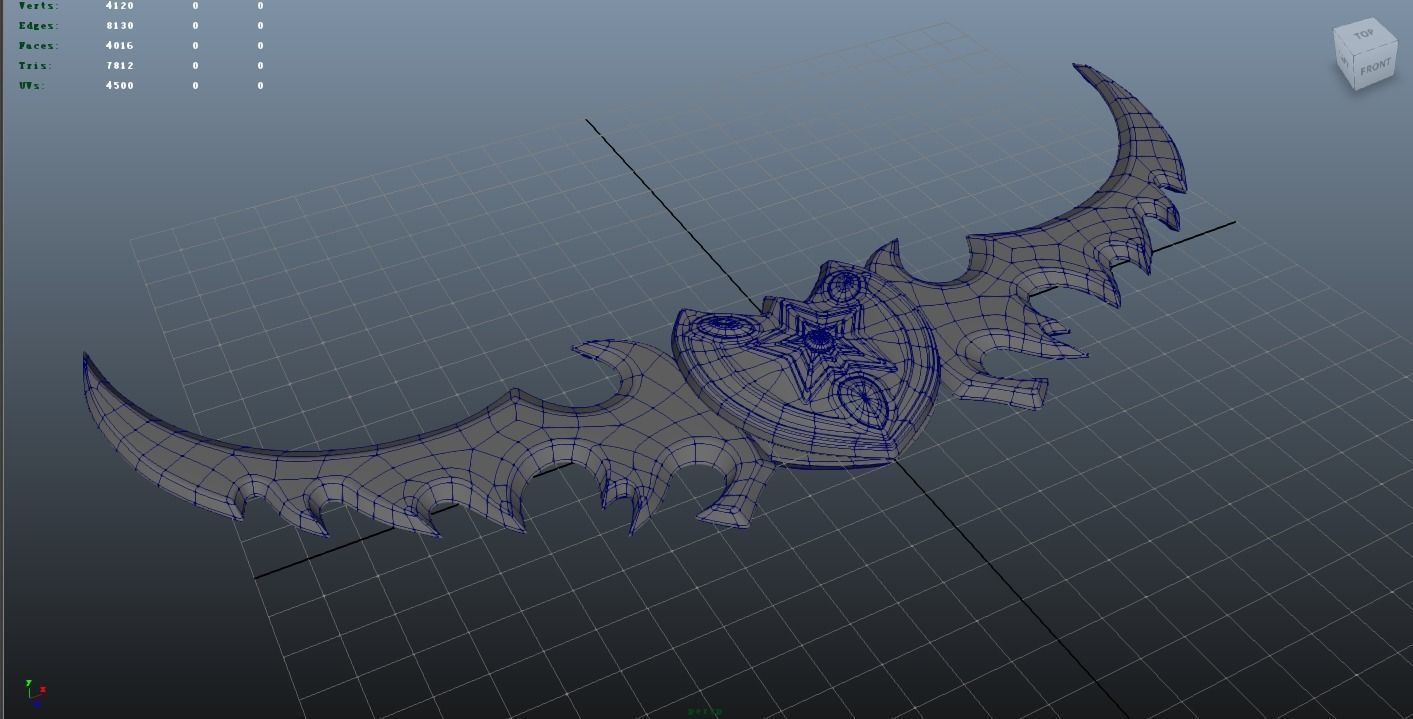Click the Verts label in the HUD

tap(39, 6)
